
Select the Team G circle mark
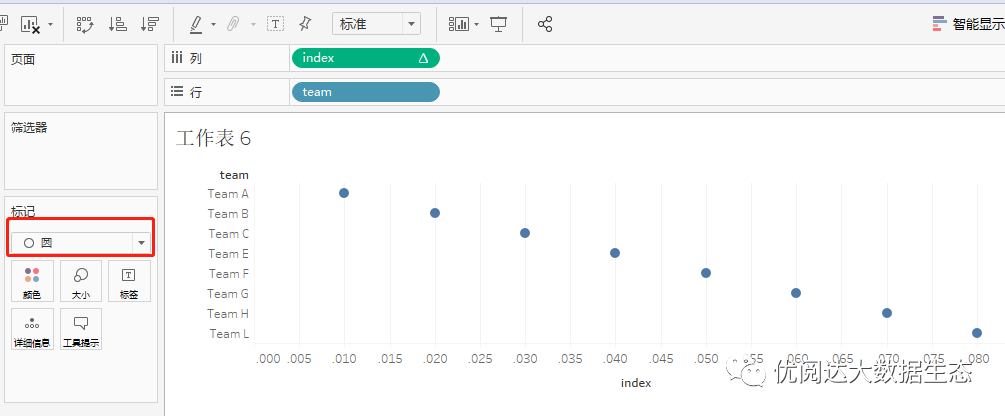coord(796,293)
